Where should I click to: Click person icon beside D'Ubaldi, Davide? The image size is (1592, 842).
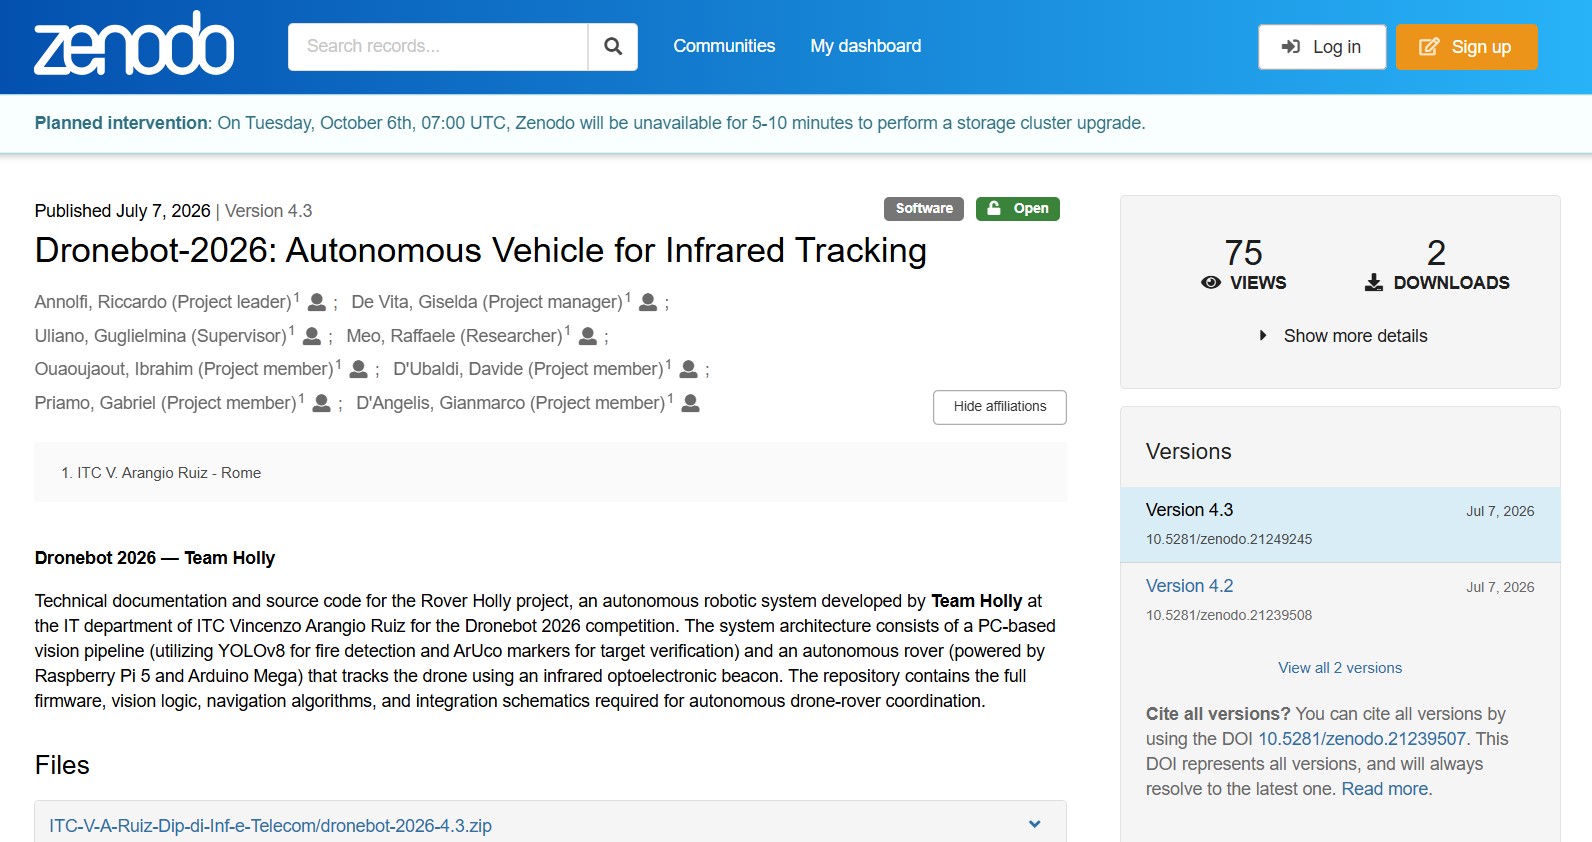[688, 369]
